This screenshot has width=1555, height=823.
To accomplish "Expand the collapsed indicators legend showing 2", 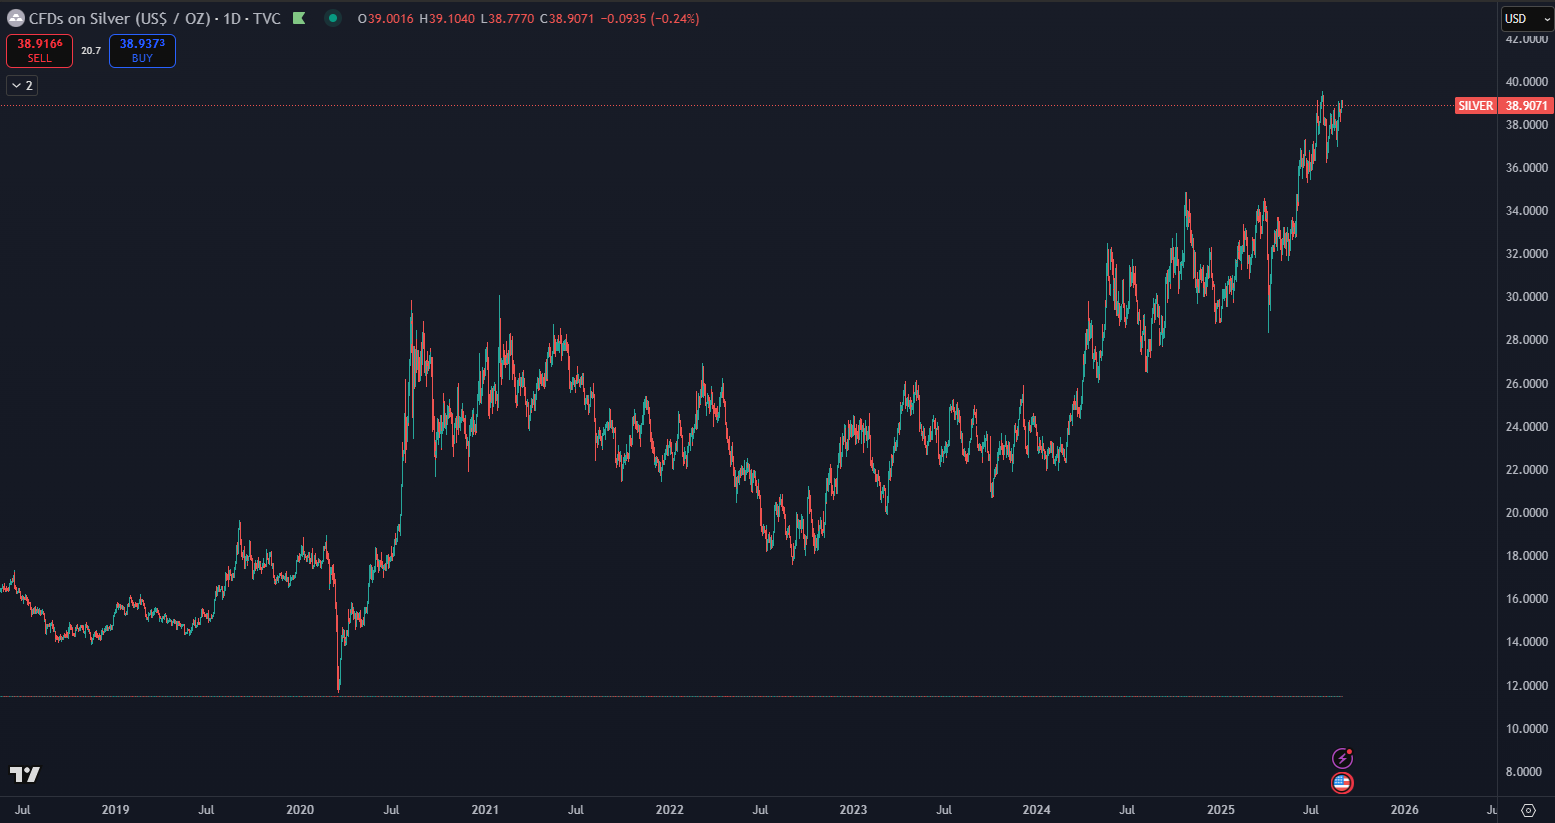I will 22,86.
